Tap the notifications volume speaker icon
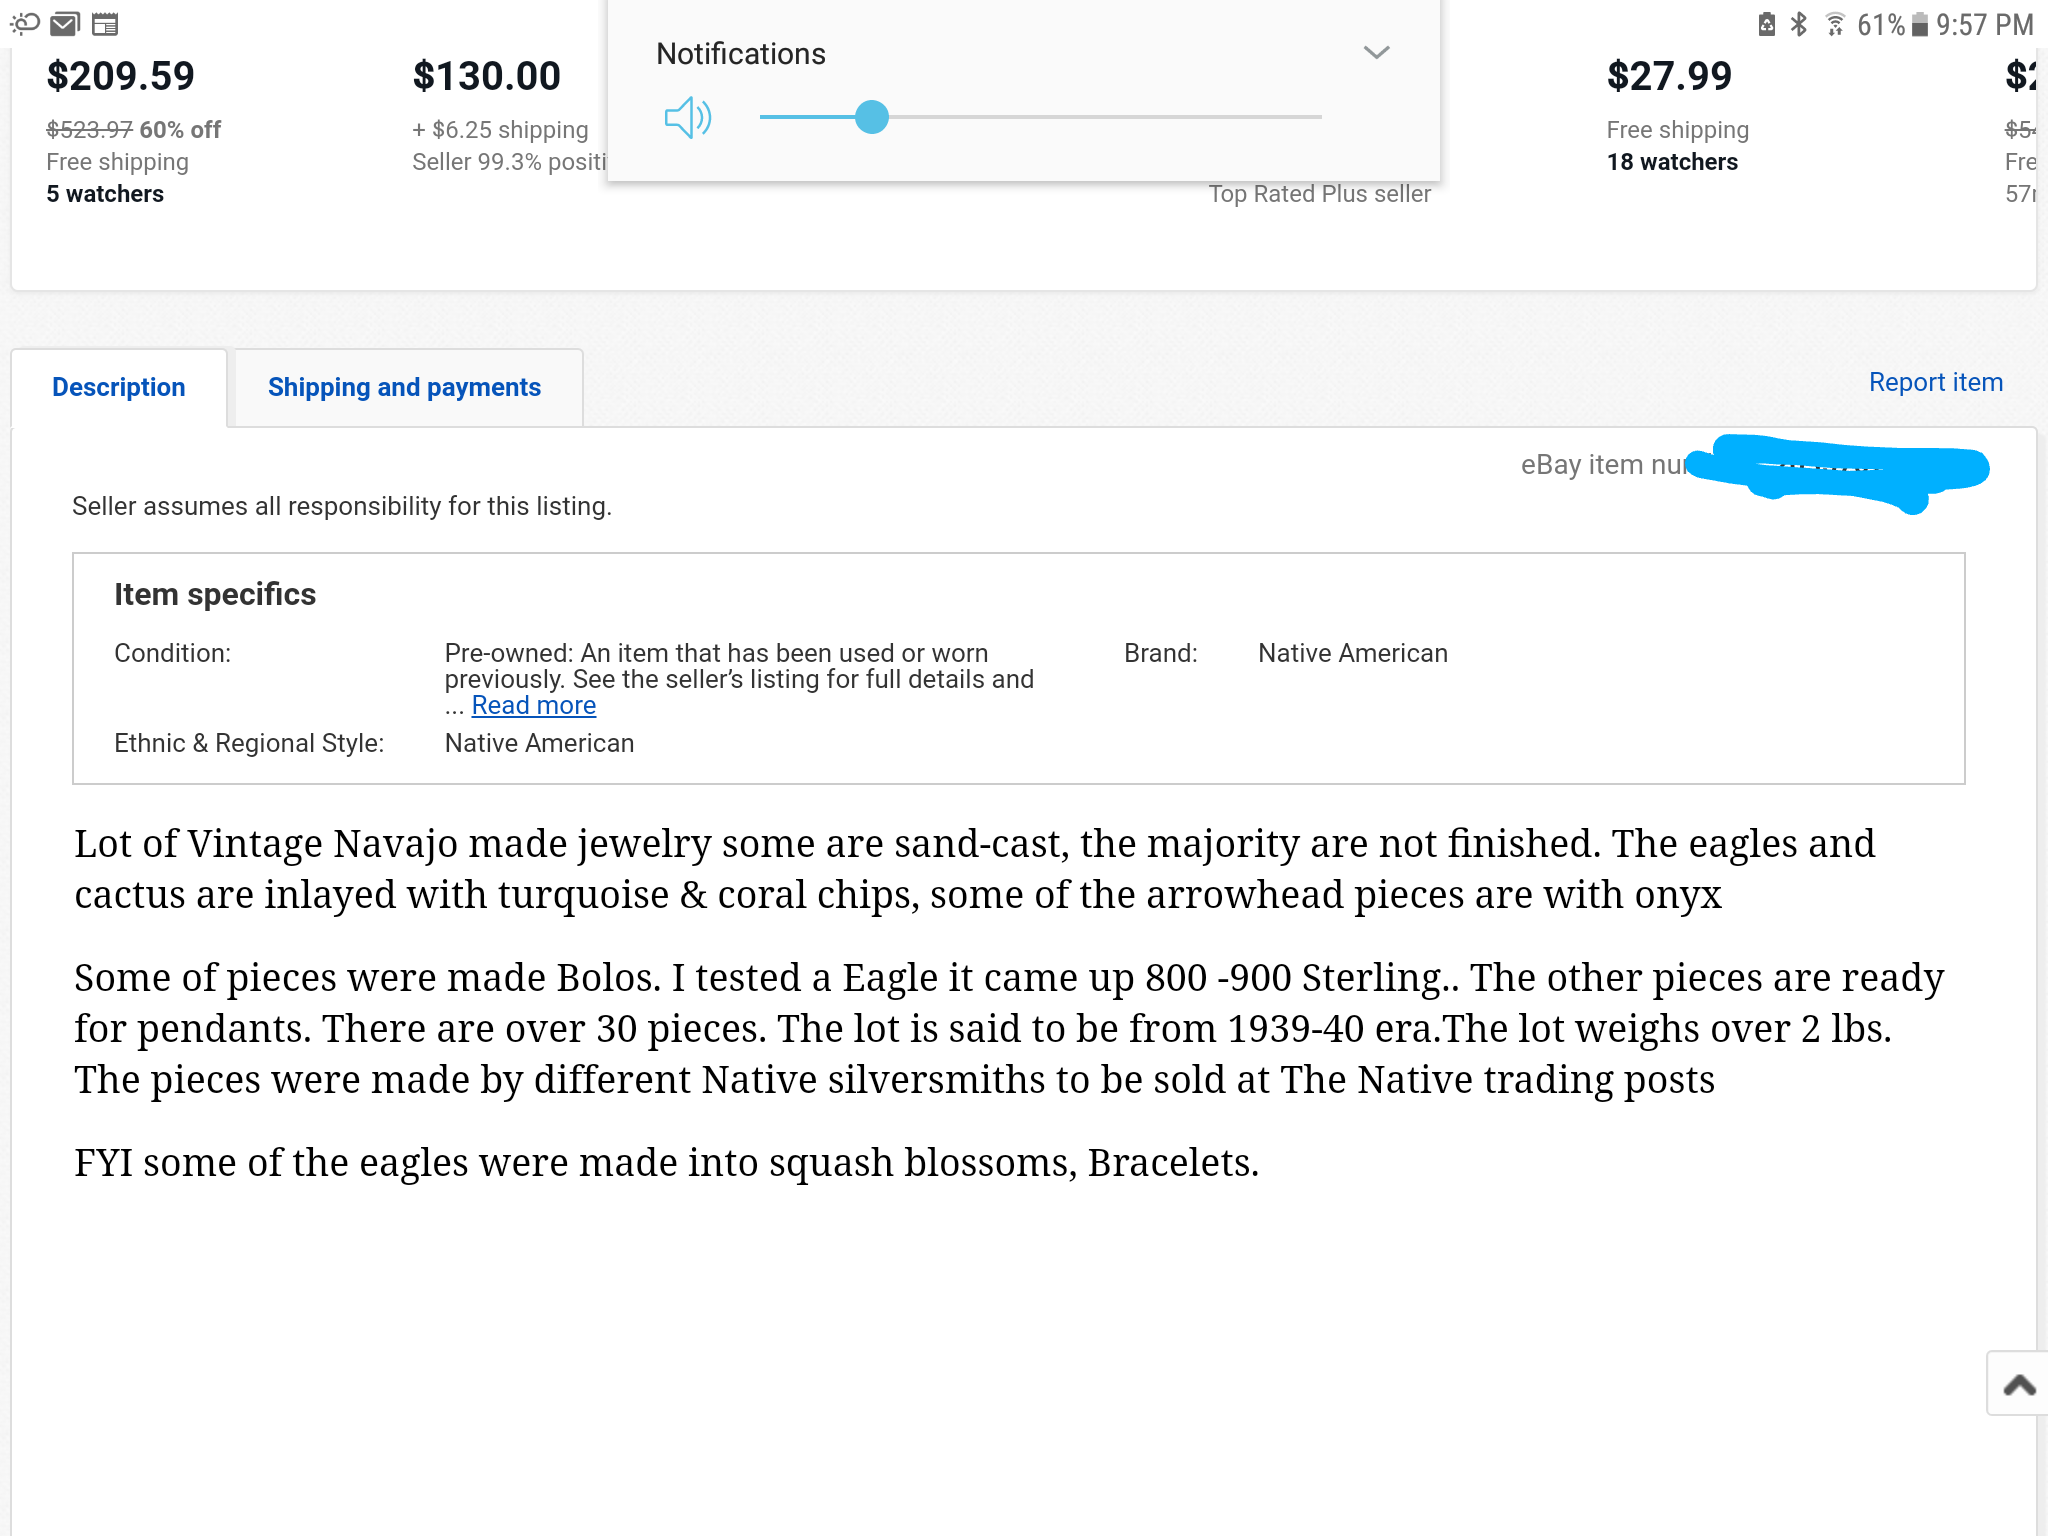 (687, 118)
